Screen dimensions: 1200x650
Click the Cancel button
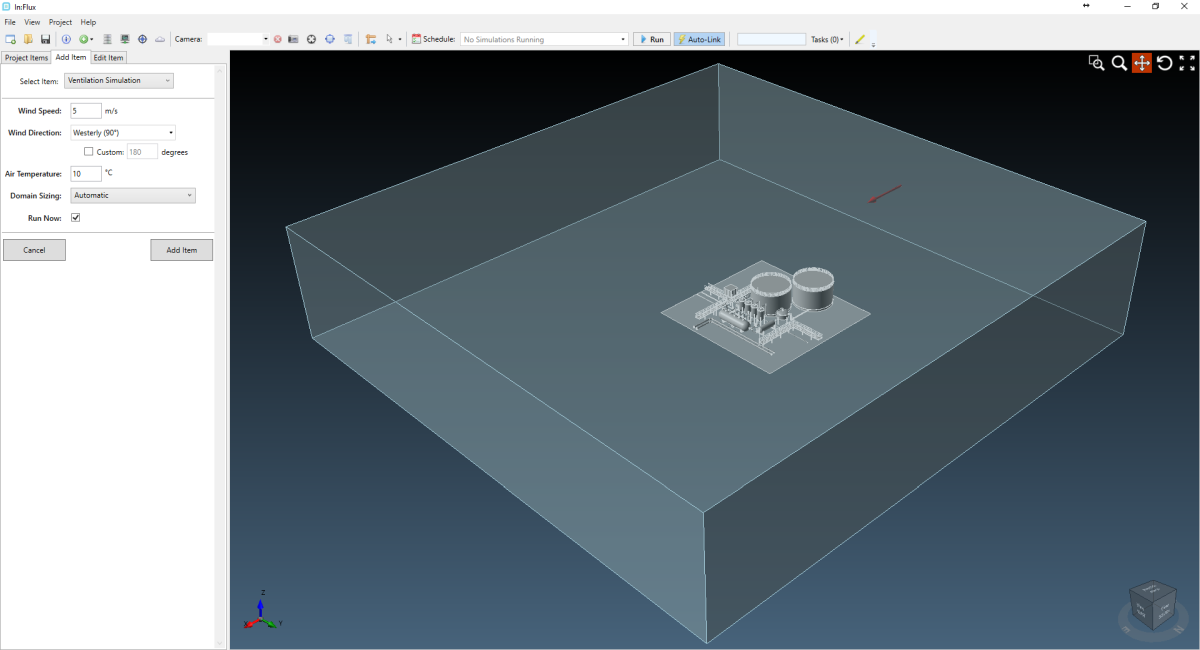(x=34, y=250)
